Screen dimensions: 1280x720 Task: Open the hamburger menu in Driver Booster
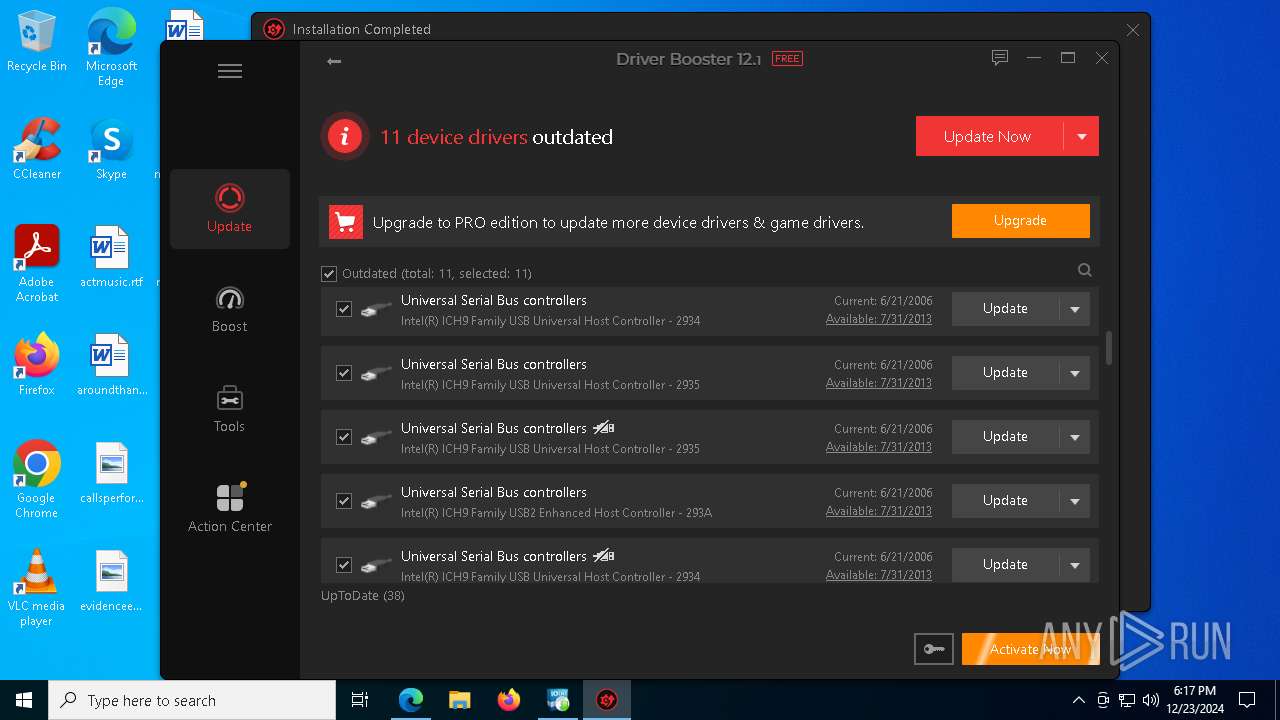click(x=230, y=71)
